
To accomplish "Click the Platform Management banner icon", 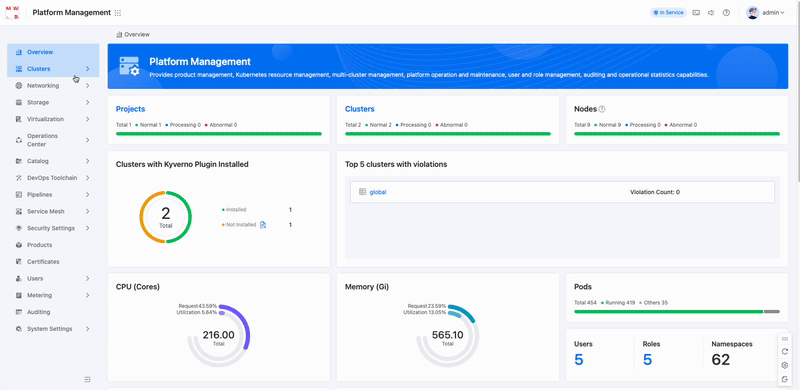I will click(129, 66).
